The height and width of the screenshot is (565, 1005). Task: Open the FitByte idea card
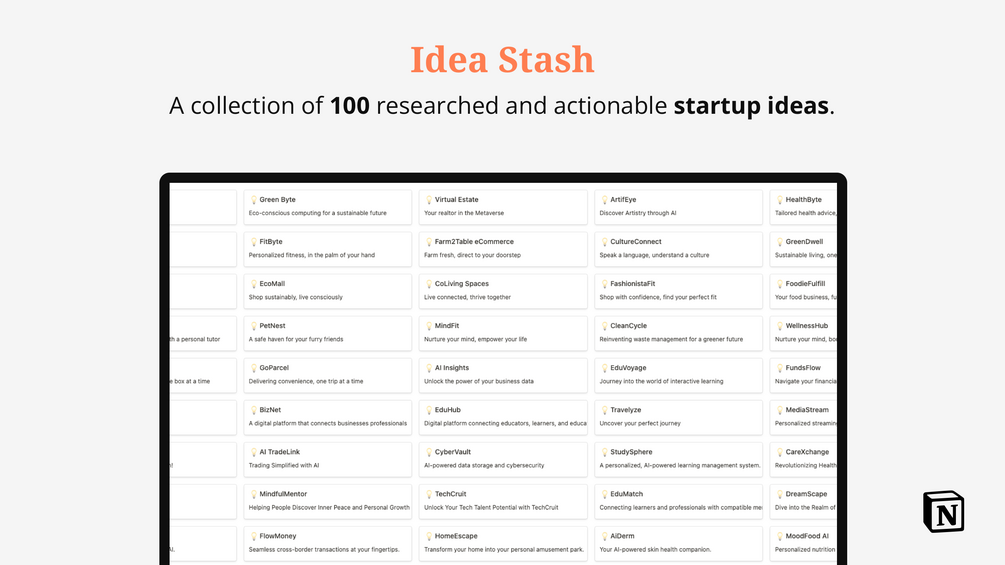click(328, 249)
